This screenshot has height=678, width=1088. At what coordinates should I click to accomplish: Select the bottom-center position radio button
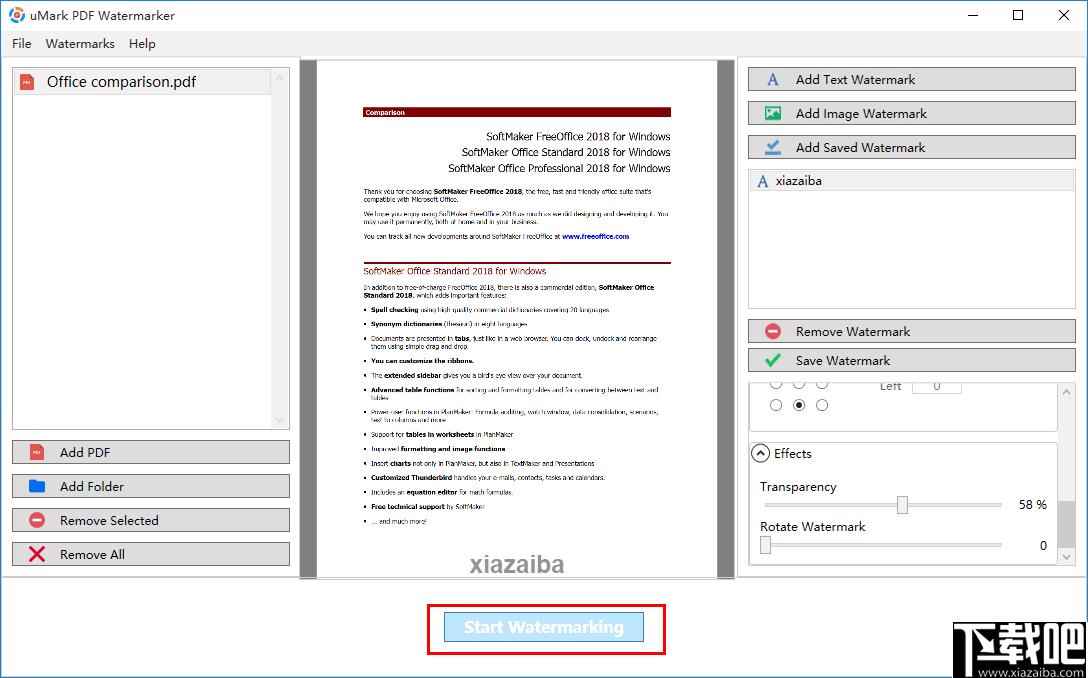tap(799, 405)
